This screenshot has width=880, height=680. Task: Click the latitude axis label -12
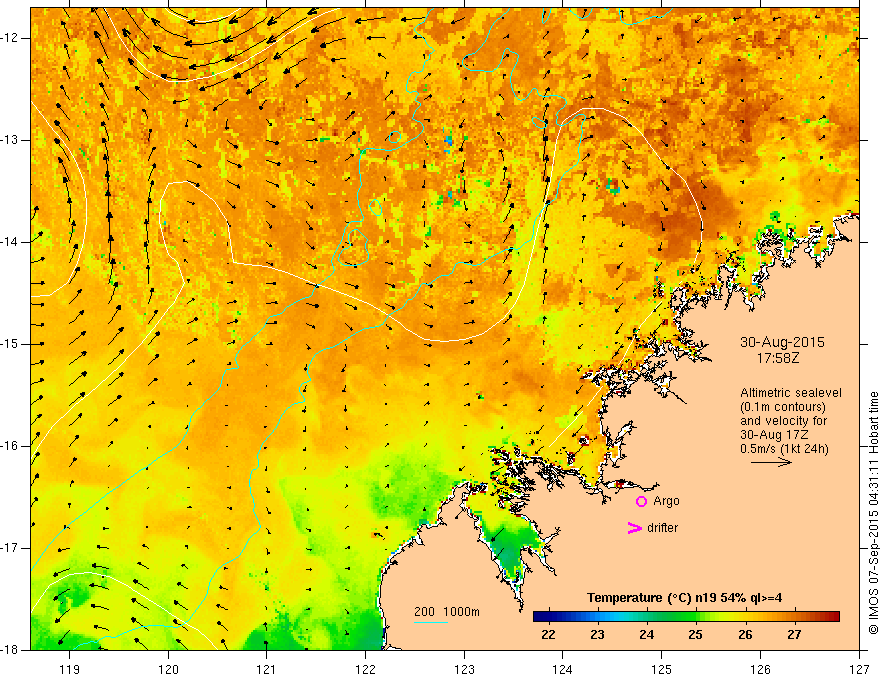(11, 38)
